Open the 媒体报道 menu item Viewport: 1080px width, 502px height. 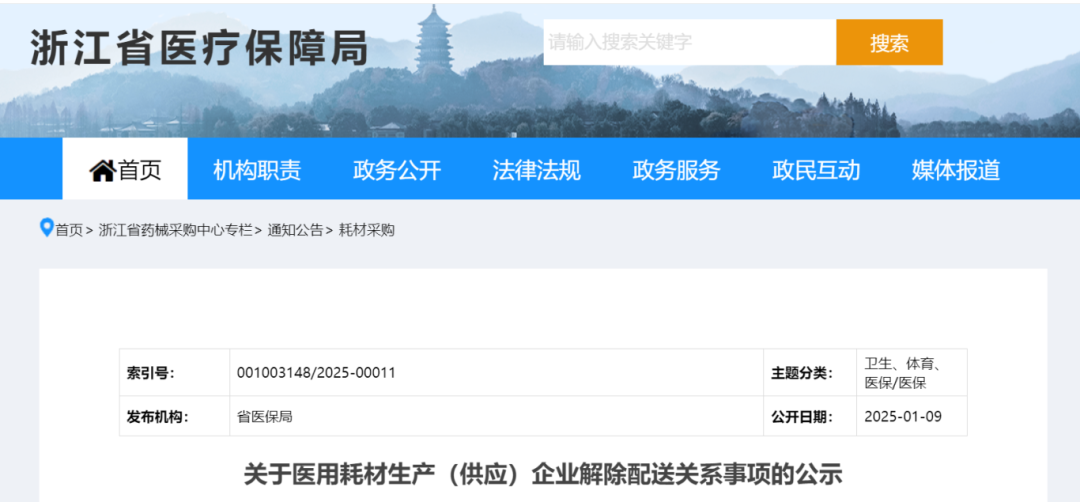[956, 170]
